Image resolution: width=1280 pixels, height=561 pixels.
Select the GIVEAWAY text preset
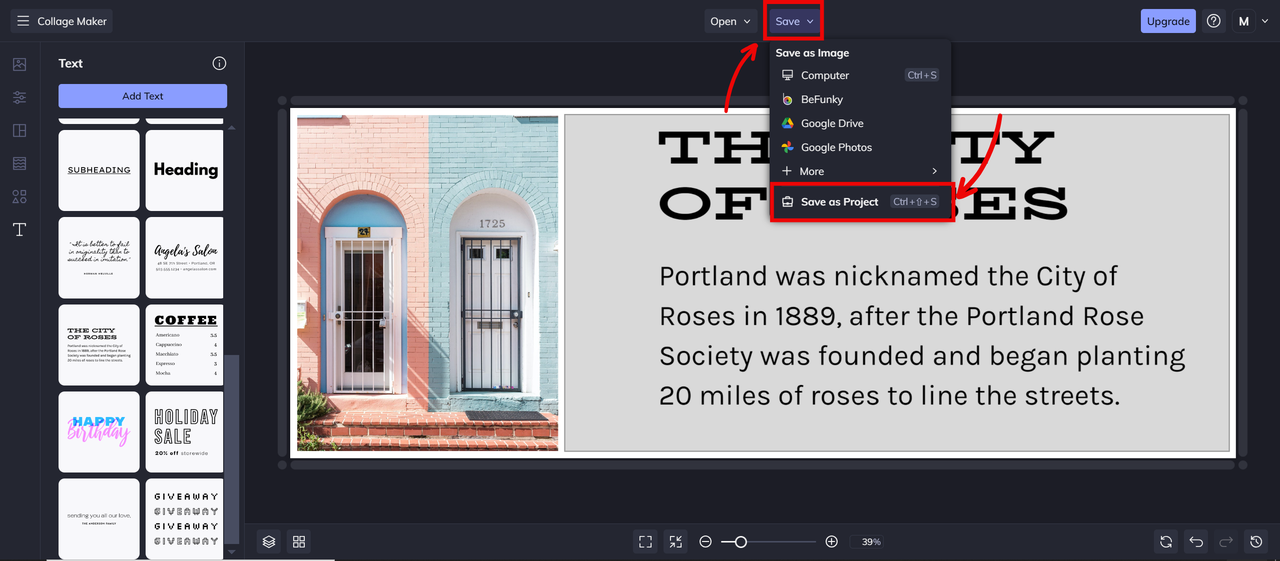click(185, 519)
